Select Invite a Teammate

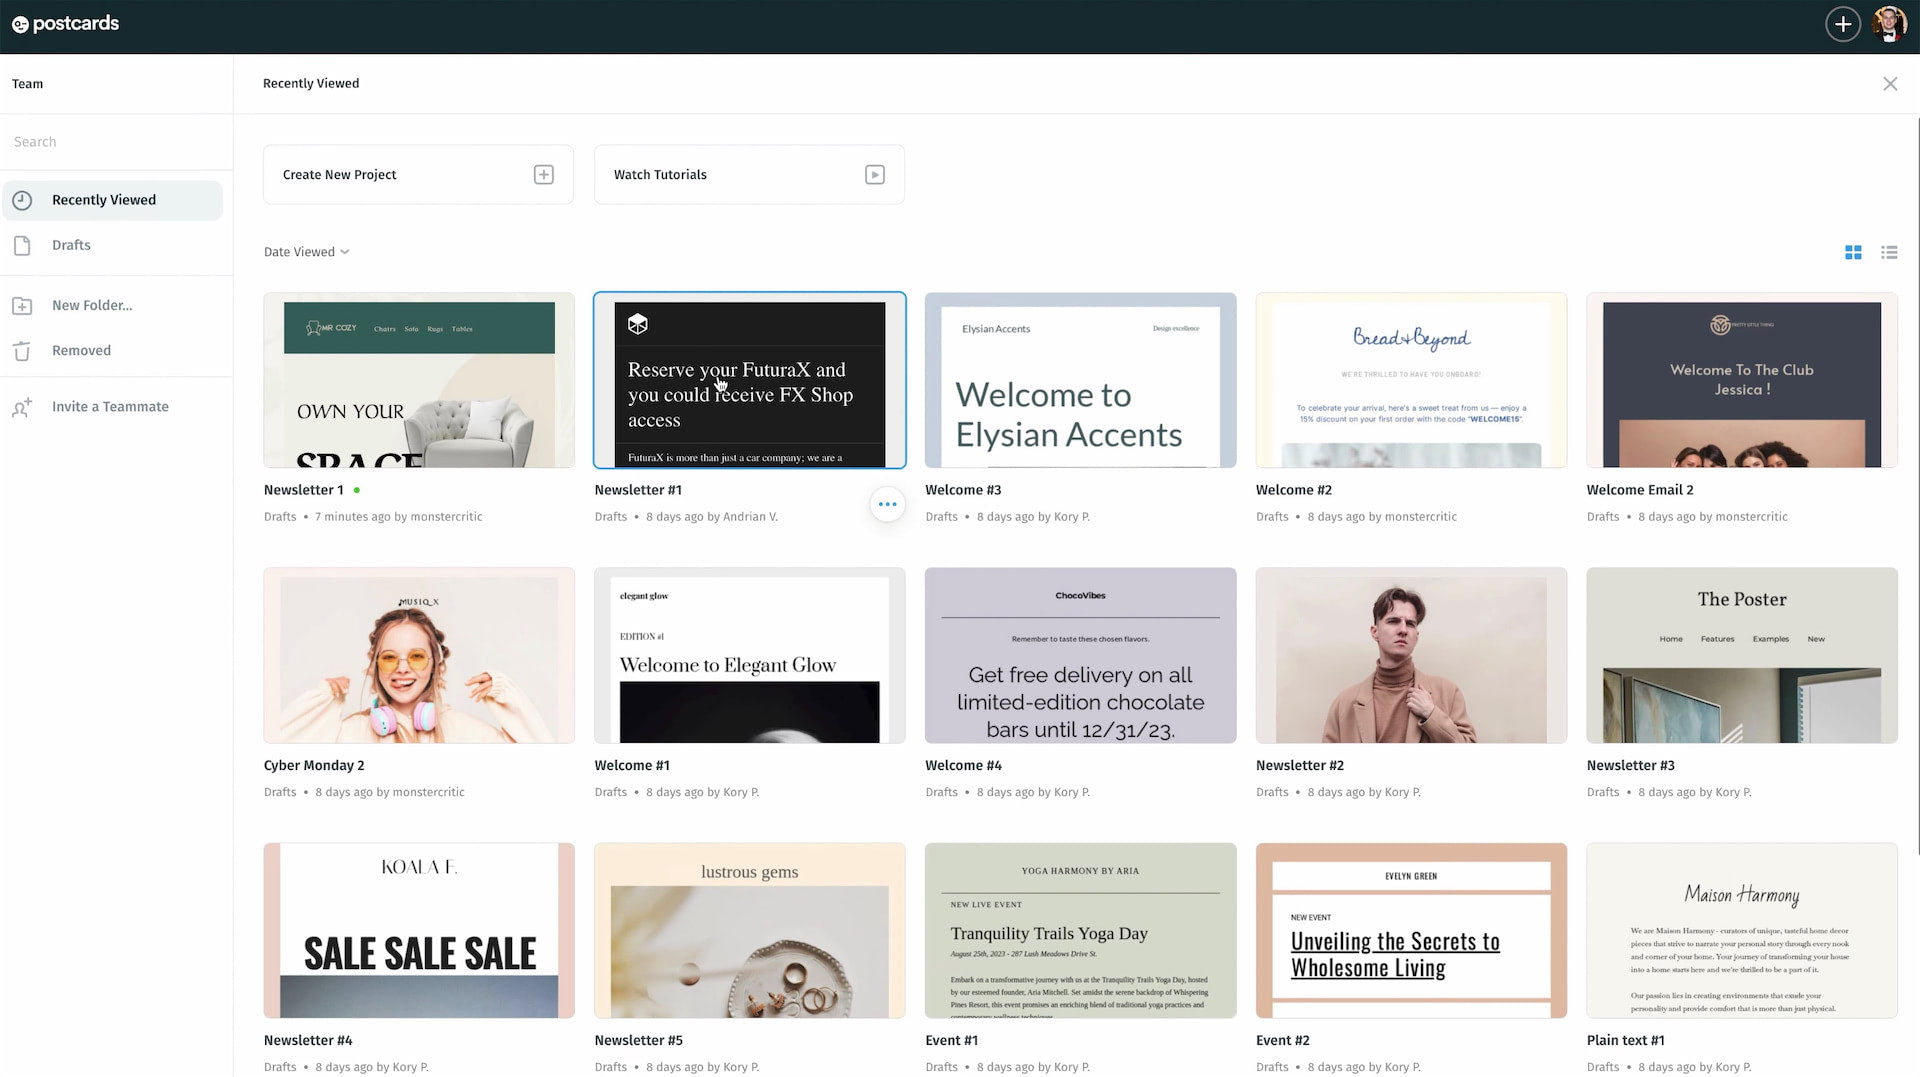[x=112, y=407]
